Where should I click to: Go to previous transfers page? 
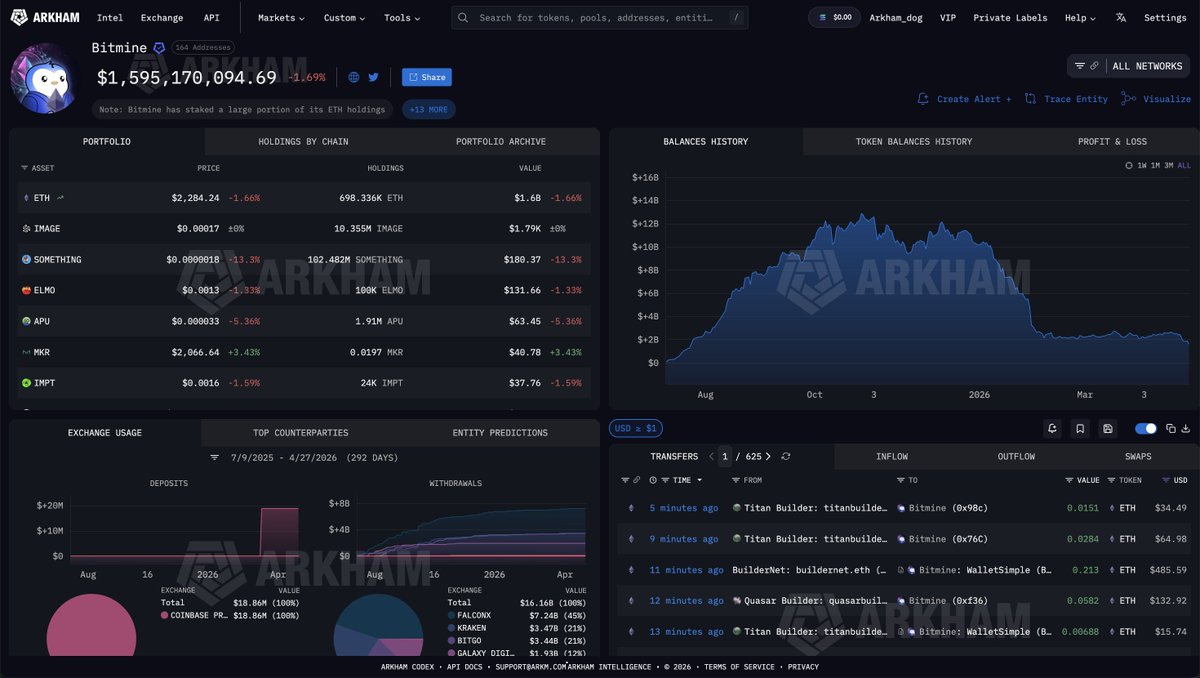(x=711, y=456)
